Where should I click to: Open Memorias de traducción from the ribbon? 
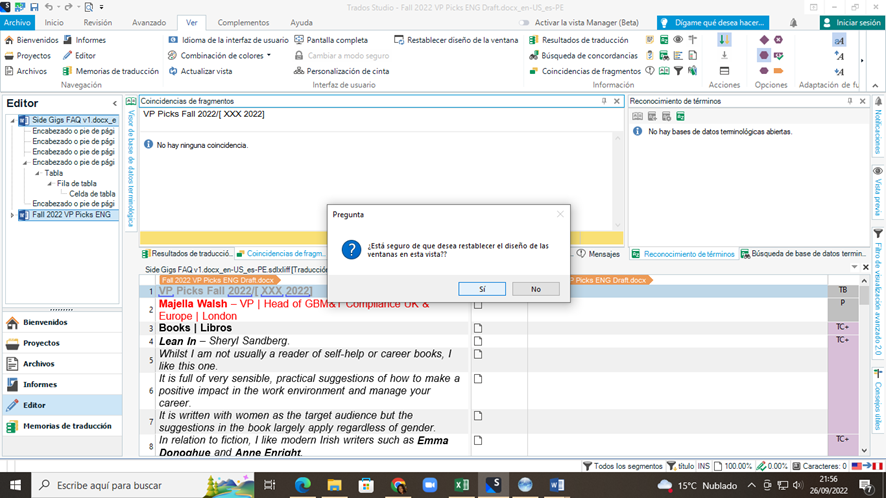pyautogui.click(x=111, y=71)
